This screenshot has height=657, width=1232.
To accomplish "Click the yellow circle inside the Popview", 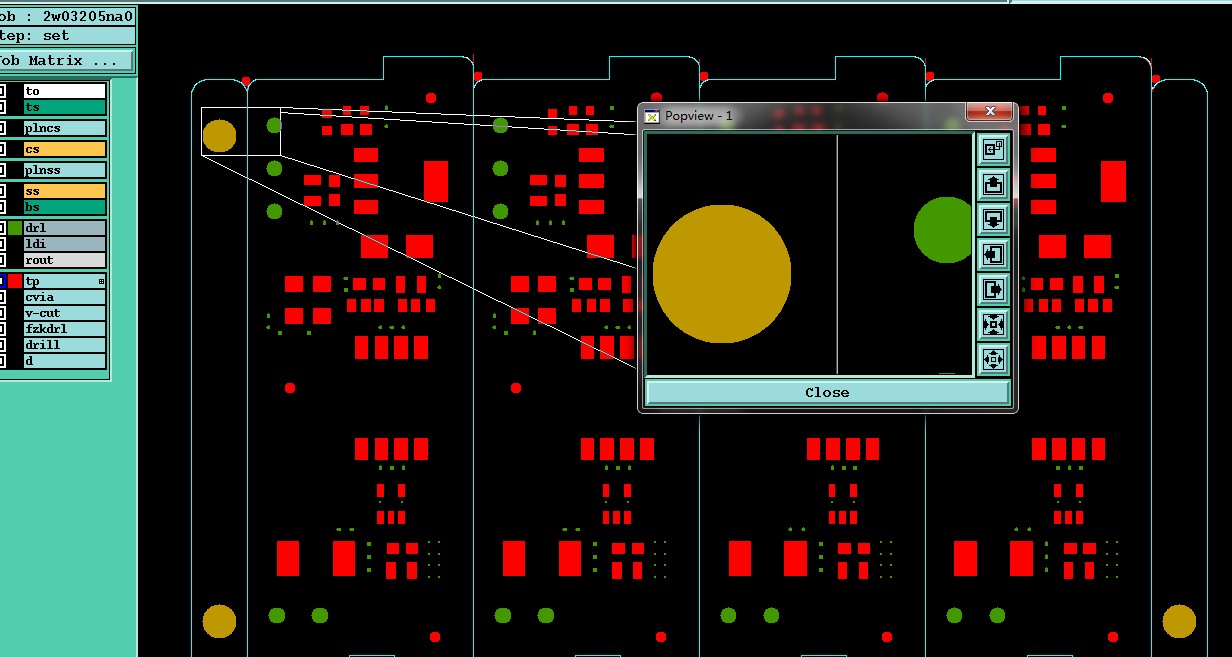I will [x=722, y=273].
